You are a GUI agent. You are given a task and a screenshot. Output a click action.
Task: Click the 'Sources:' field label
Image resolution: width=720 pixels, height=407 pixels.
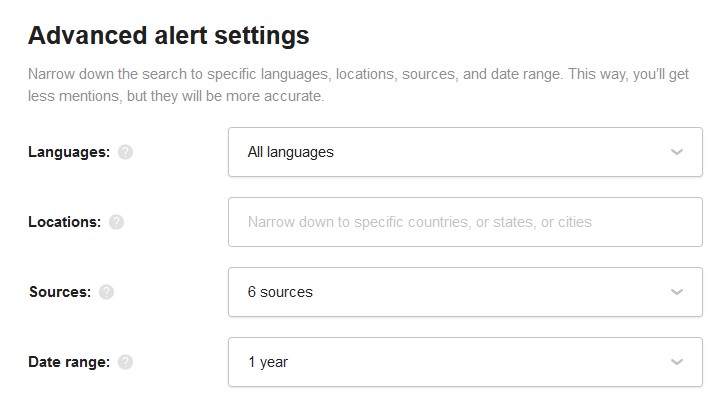point(60,292)
